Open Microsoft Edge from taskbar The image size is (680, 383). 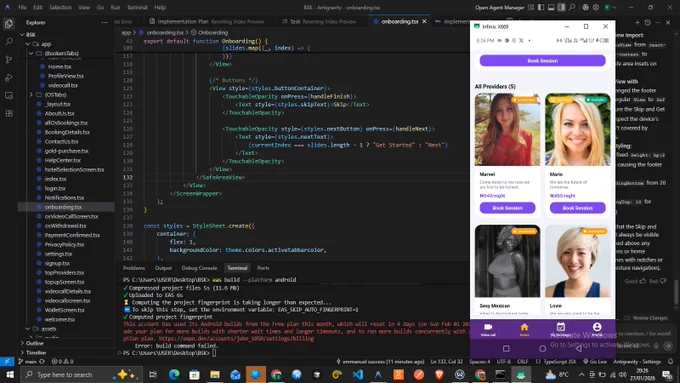click(x=174, y=374)
